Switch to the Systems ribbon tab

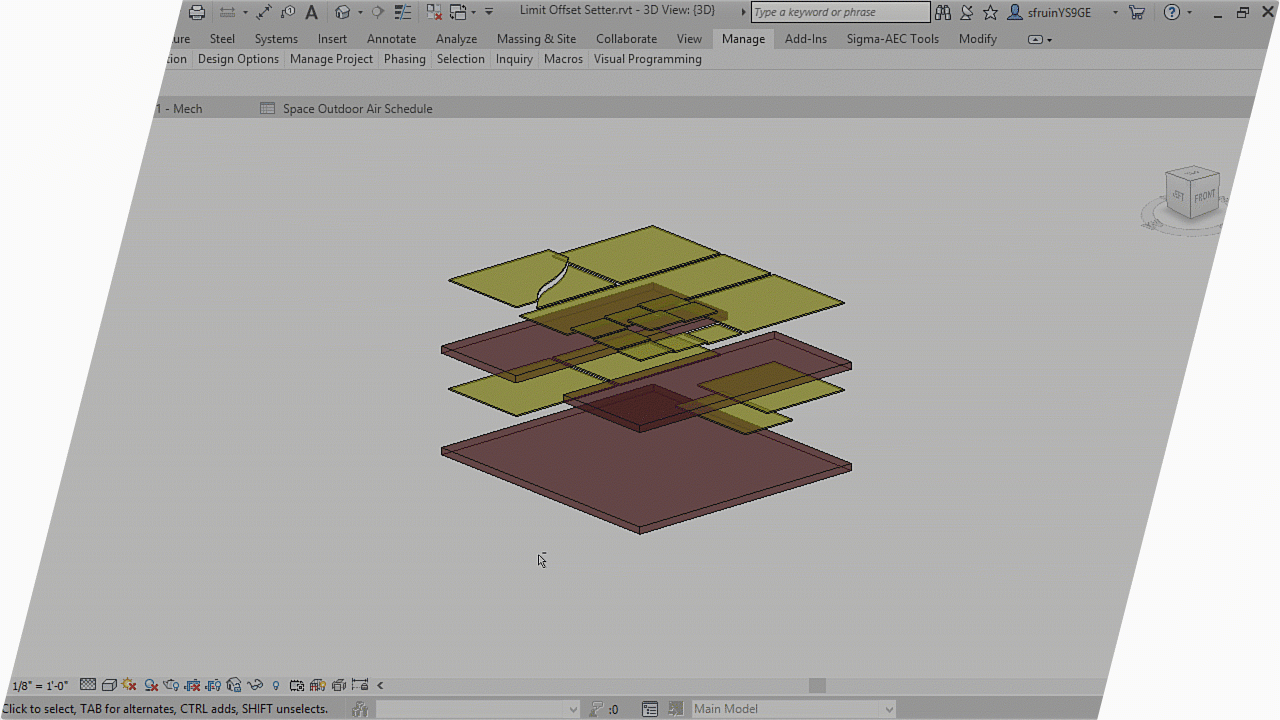(x=276, y=39)
